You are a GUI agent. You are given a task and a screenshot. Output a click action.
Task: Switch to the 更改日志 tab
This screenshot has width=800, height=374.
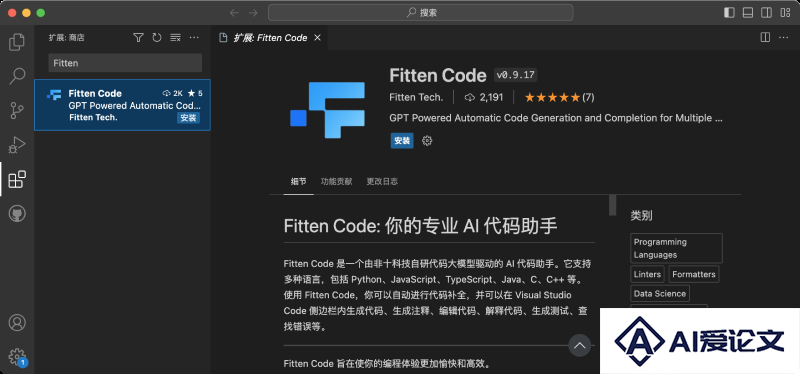pos(382,181)
